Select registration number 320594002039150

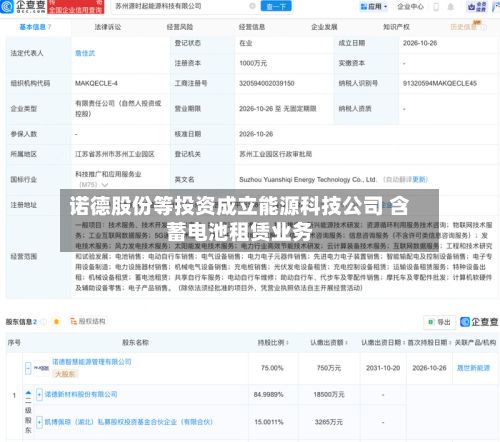267,83
